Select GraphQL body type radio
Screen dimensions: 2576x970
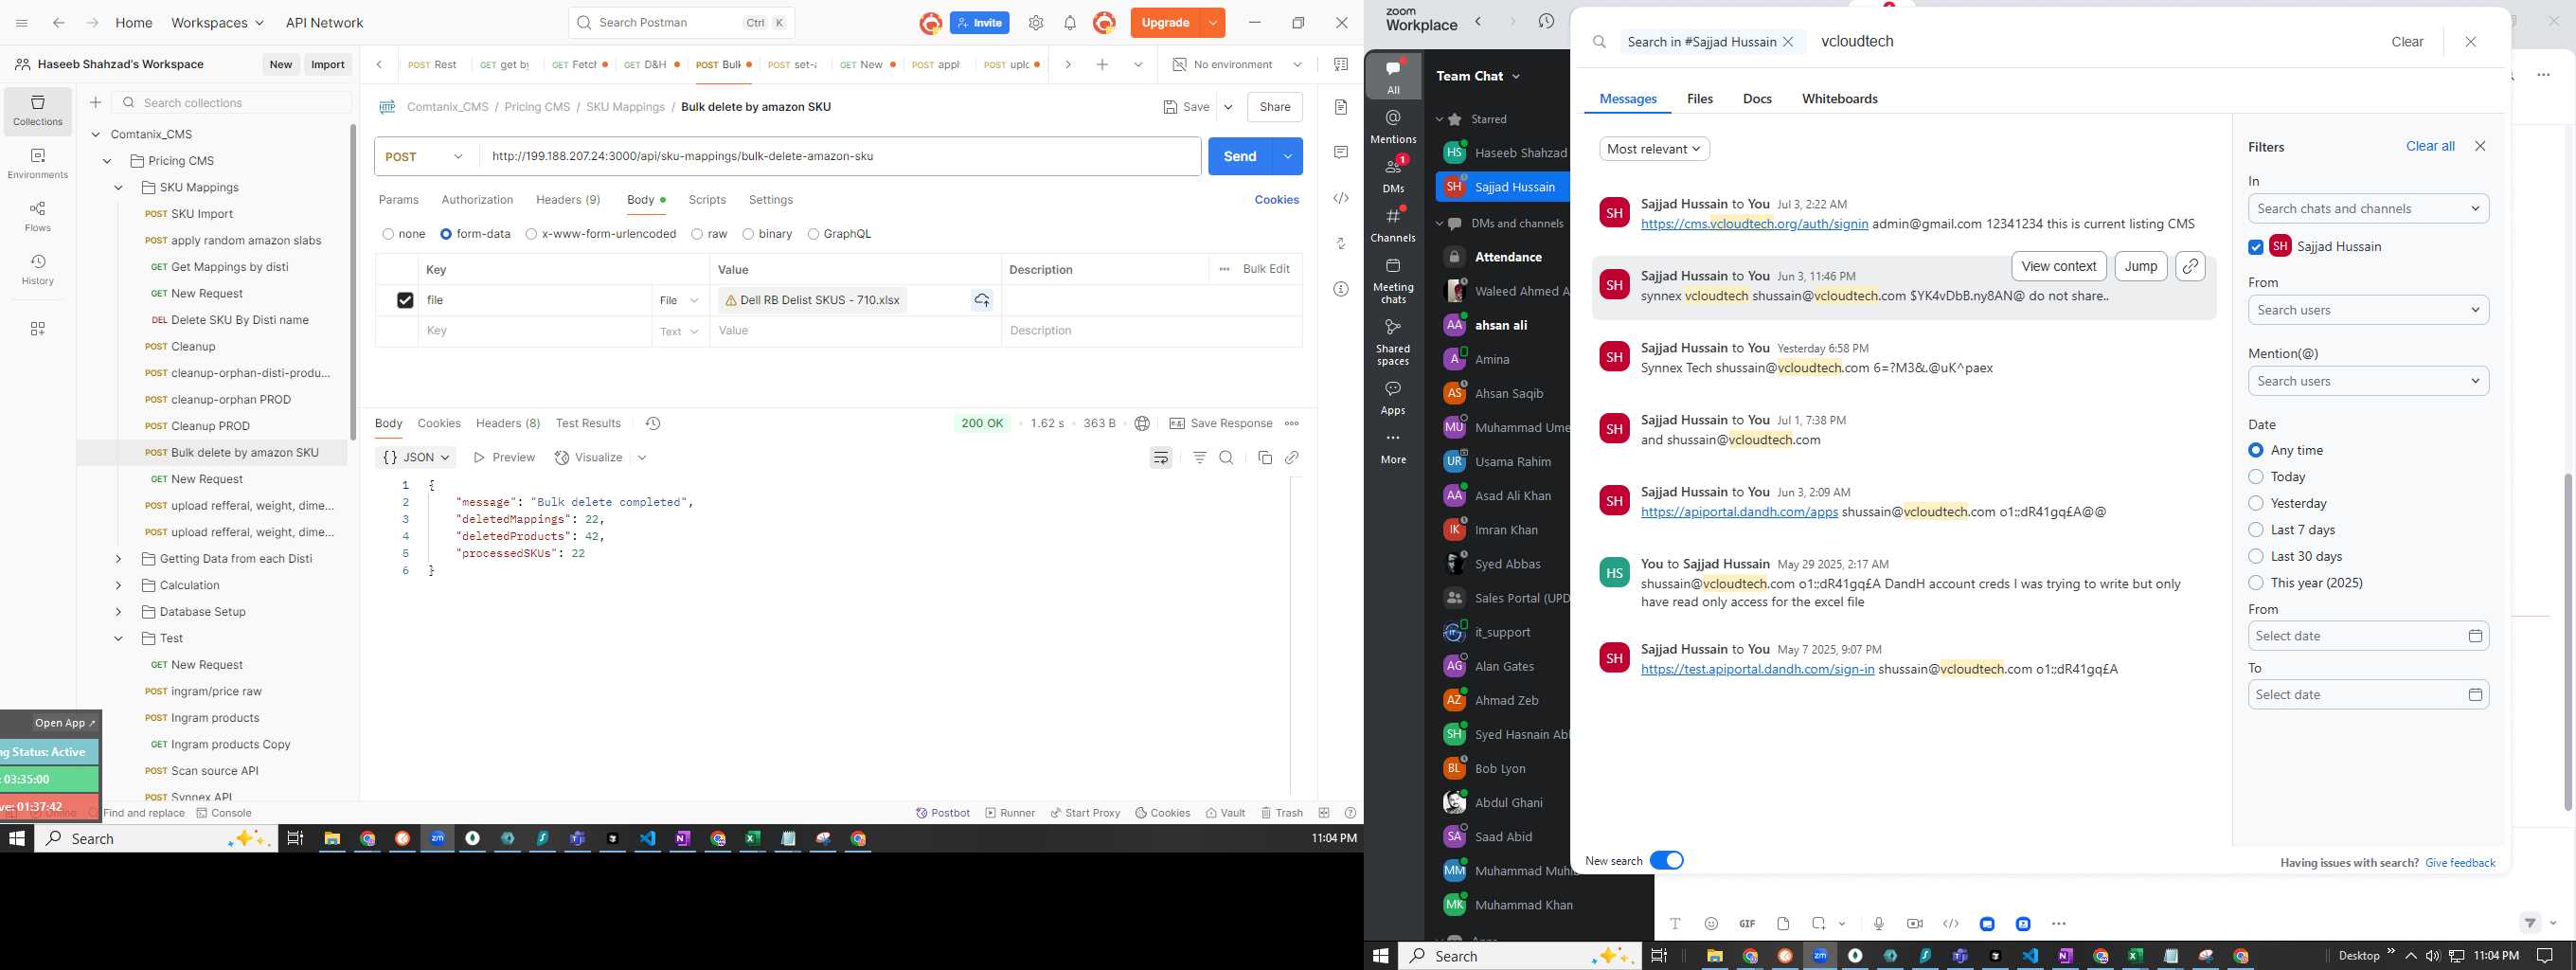coord(813,234)
